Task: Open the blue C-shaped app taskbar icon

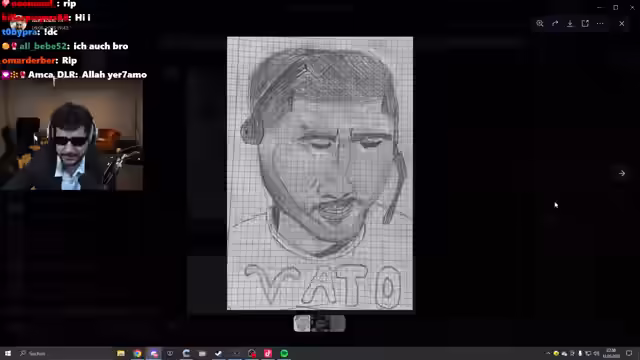Action: (186, 353)
